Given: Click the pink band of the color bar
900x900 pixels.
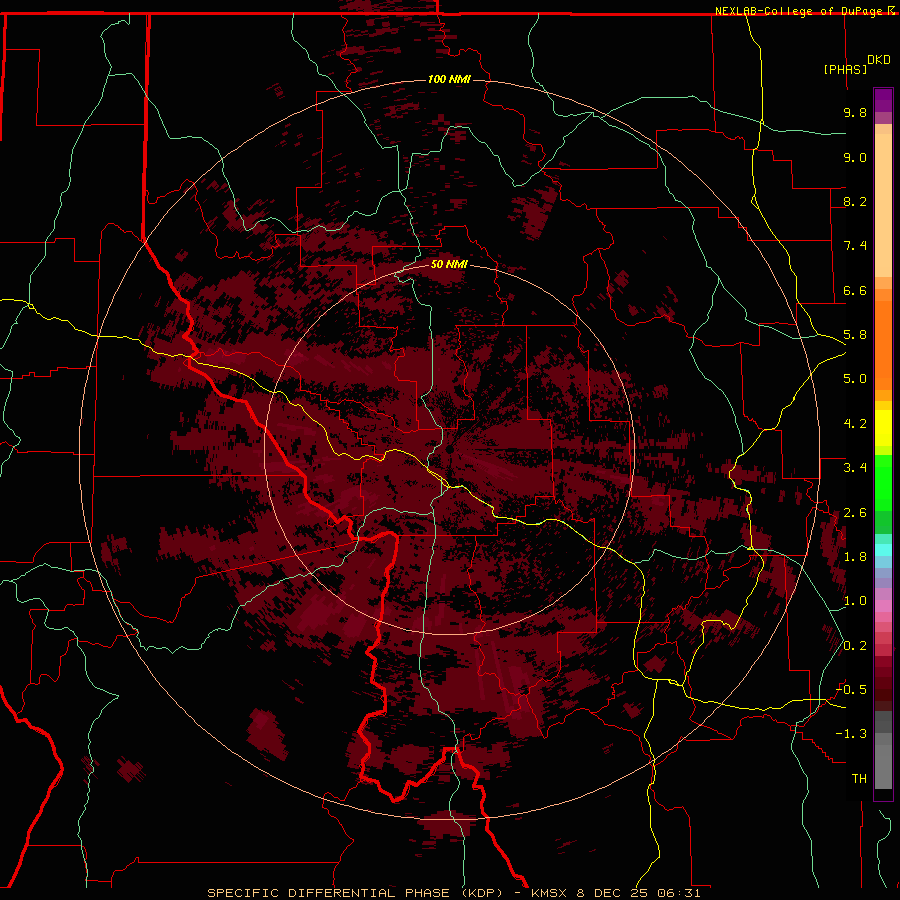Looking at the screenshot, I should point(883,606).
